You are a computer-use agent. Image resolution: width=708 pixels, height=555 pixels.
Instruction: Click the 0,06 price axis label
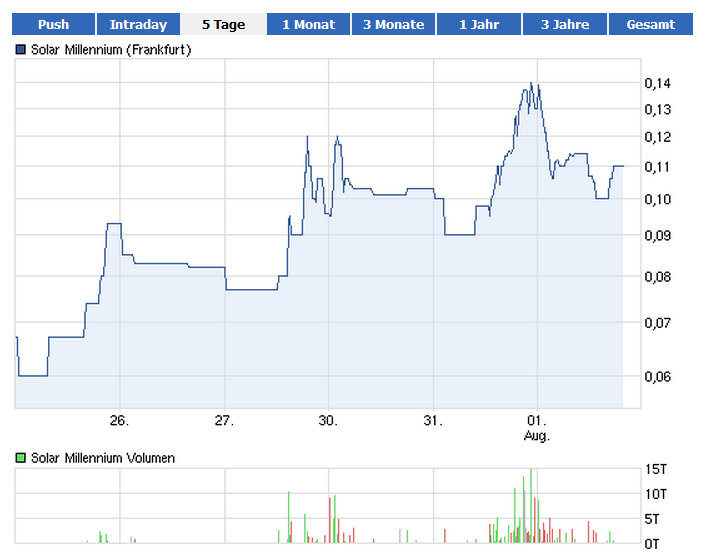[x=657, y=376]
